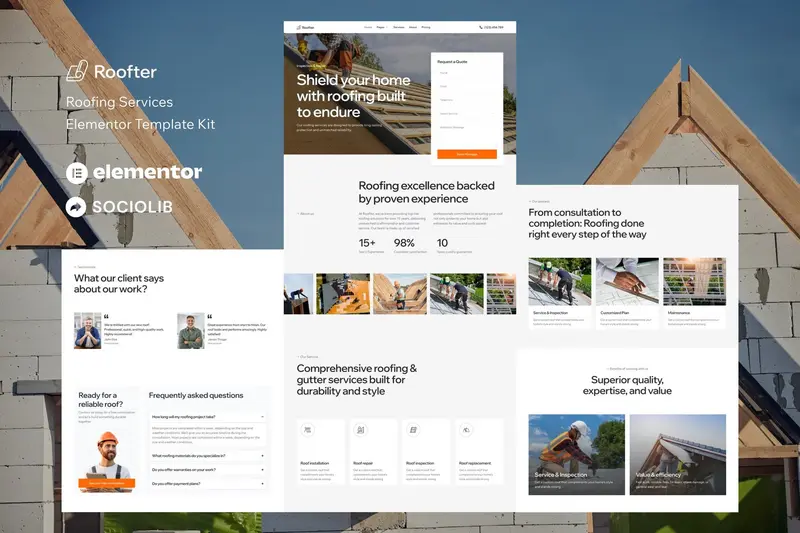Click the Elementor round E logo icon
This screenshot has width=800, height=533.
coord(77,173)
